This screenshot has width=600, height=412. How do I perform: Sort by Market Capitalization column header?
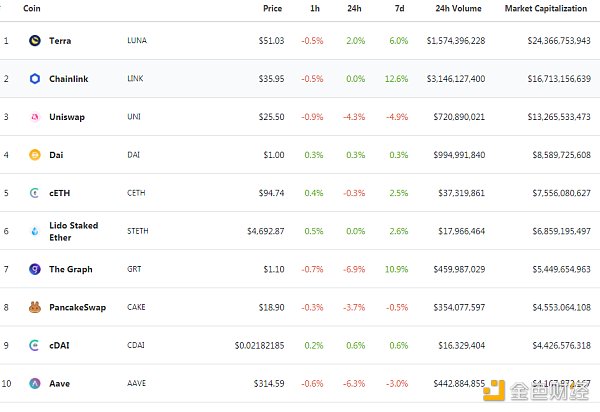point(547,9)
